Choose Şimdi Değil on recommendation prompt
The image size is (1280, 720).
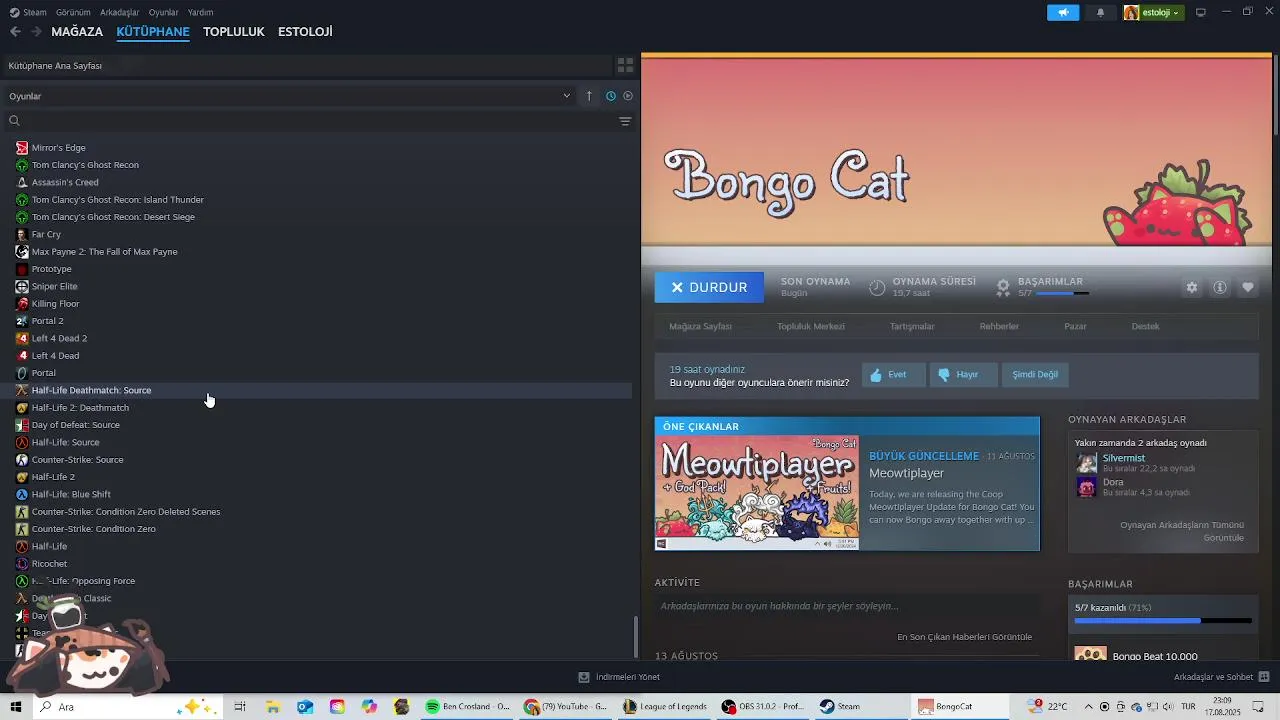pos(1035,375)
